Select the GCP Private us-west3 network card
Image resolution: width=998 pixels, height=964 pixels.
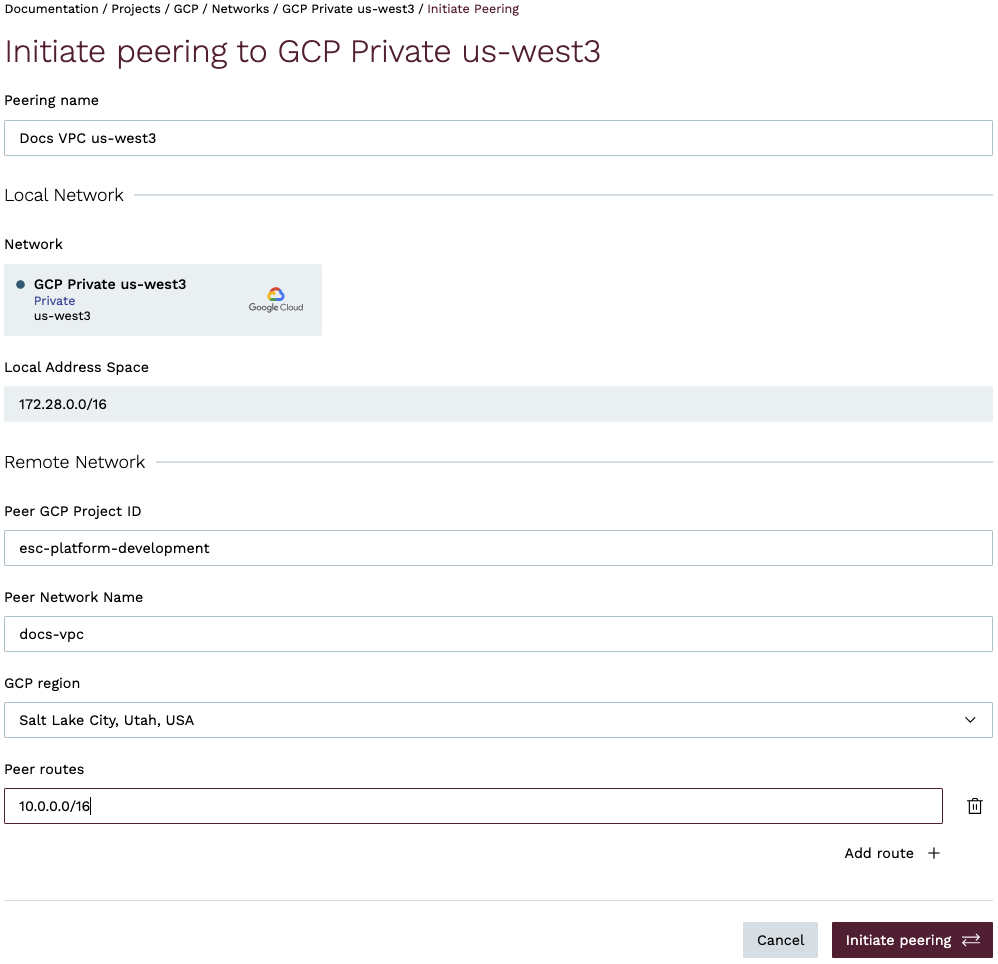162,299
